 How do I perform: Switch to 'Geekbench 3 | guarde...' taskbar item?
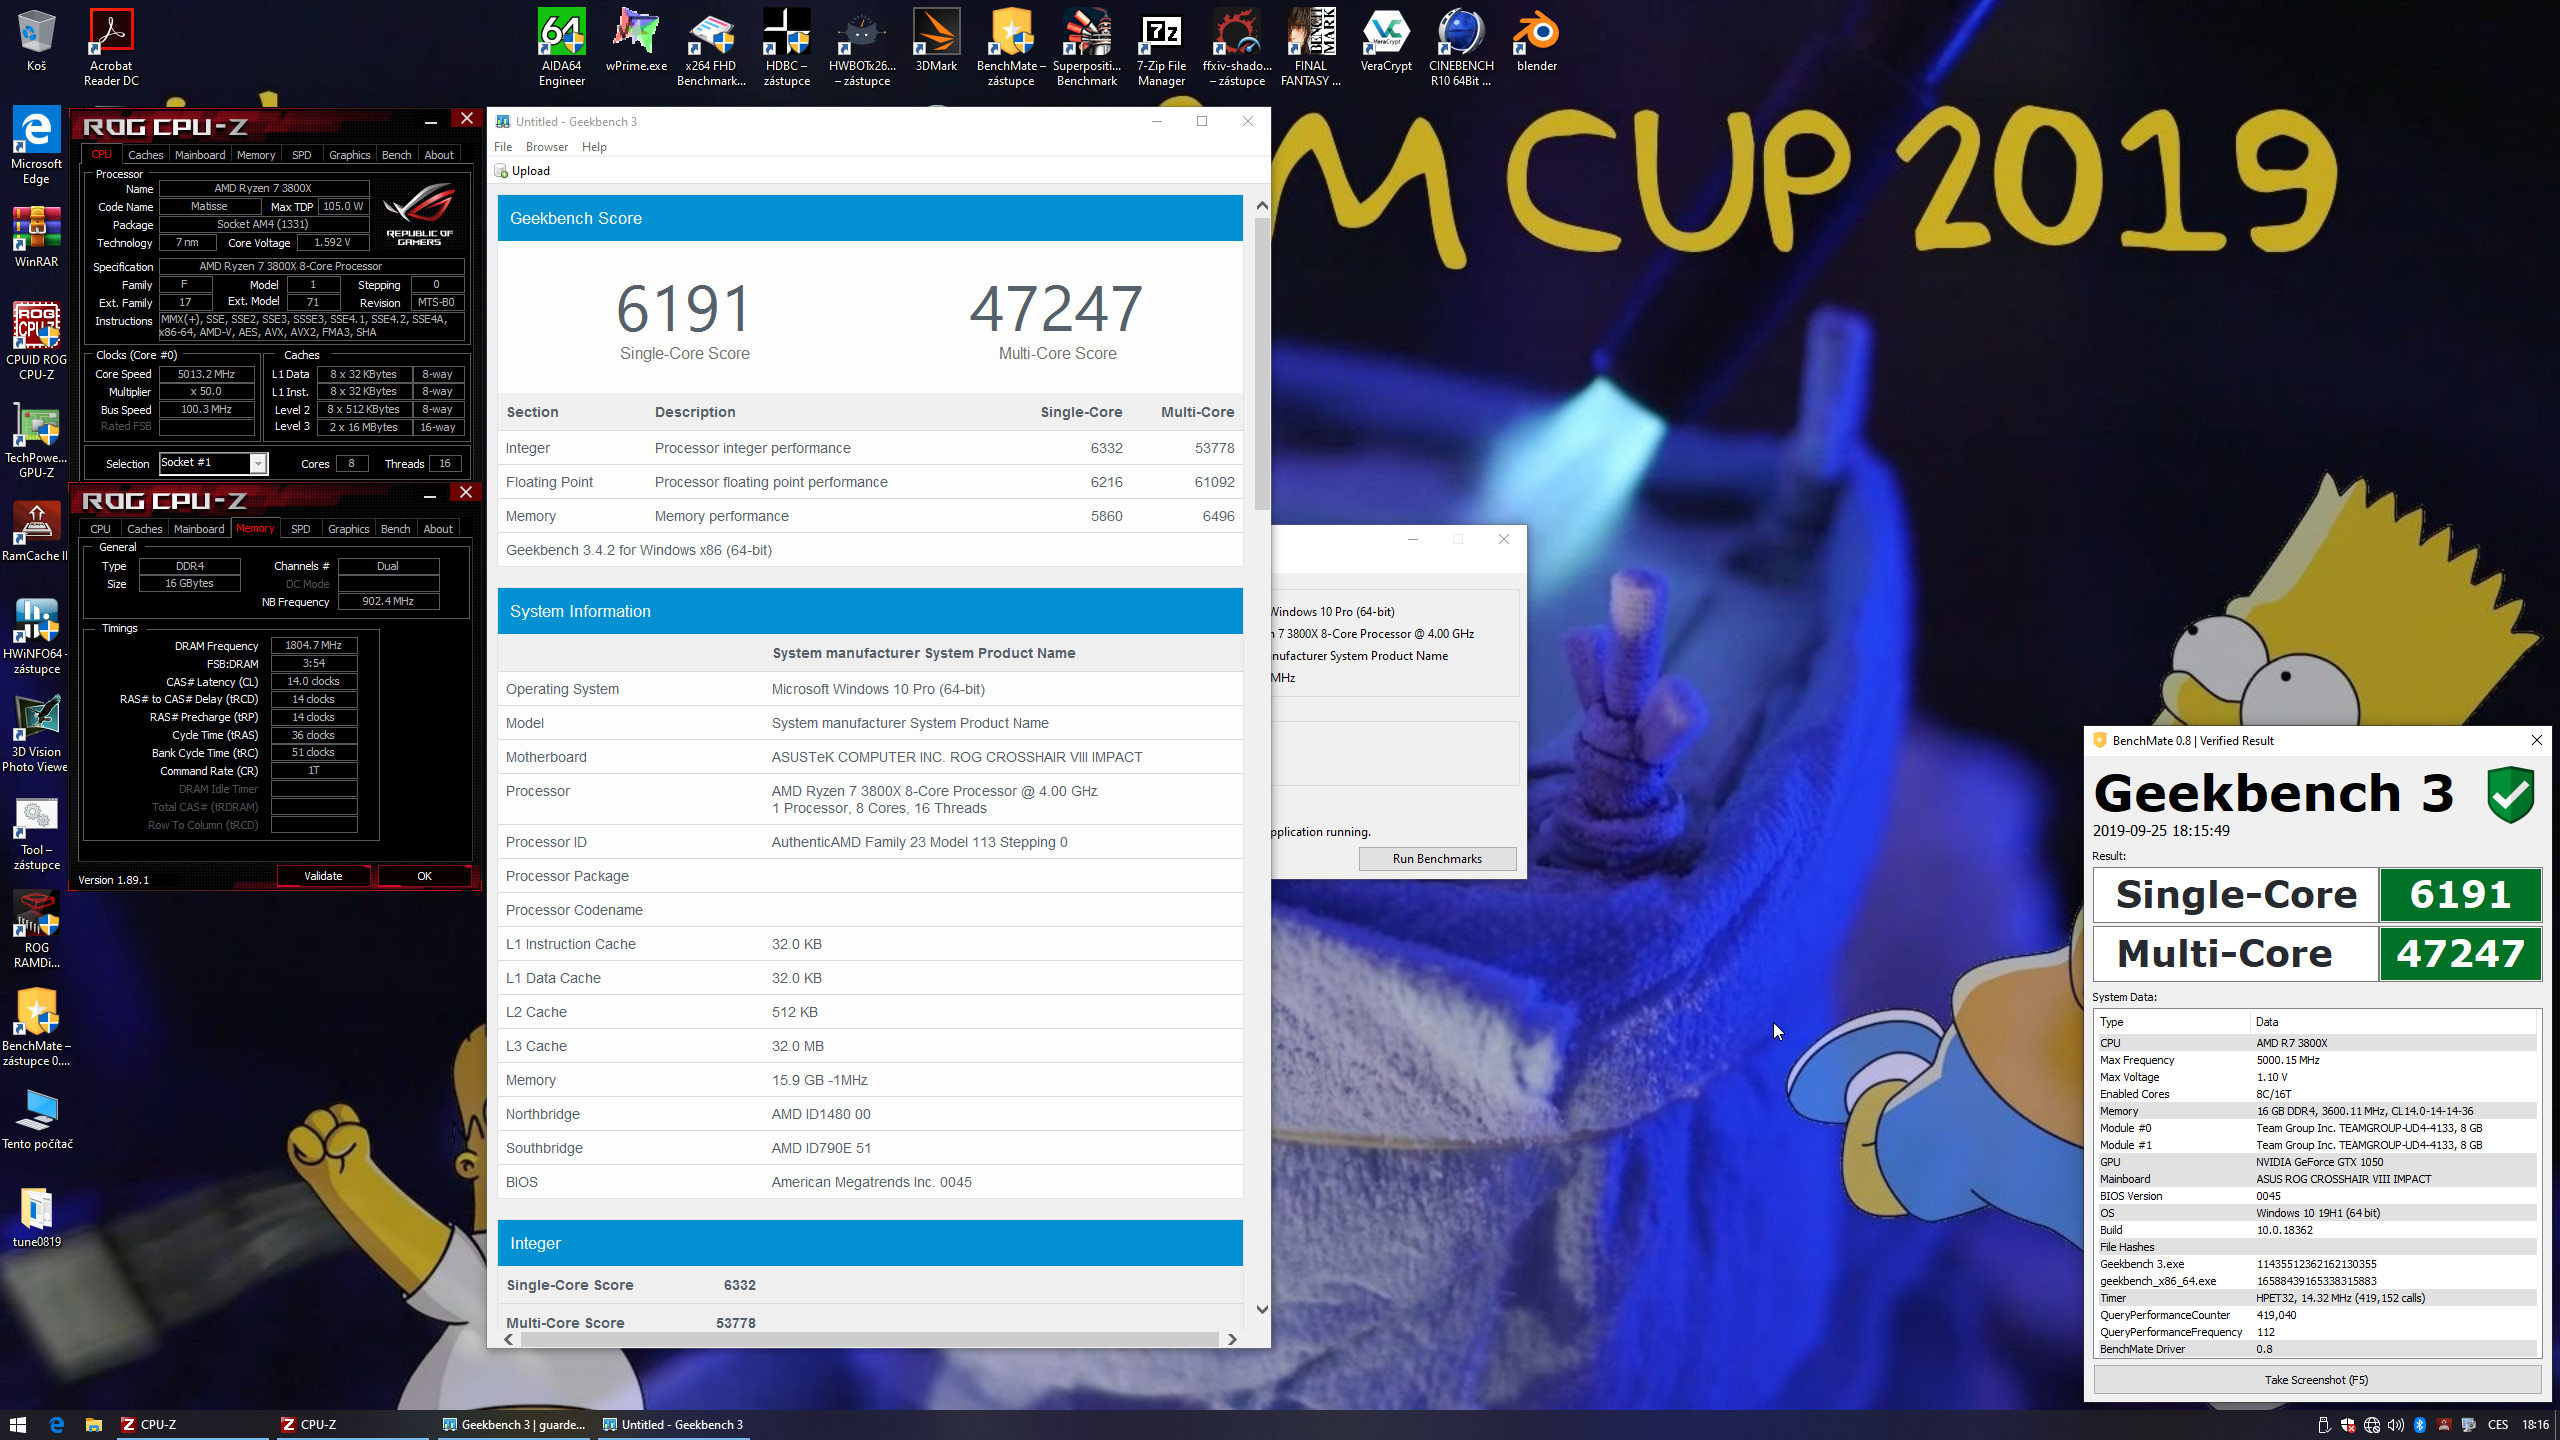click(x=513, y=1425)
